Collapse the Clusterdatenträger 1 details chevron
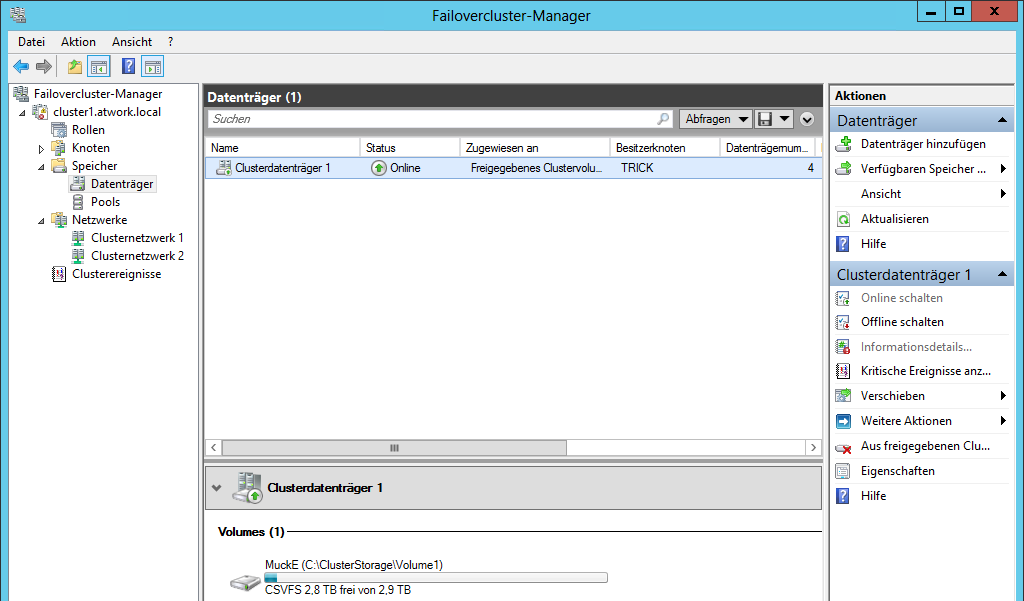1024x601 pixels. 217,488
